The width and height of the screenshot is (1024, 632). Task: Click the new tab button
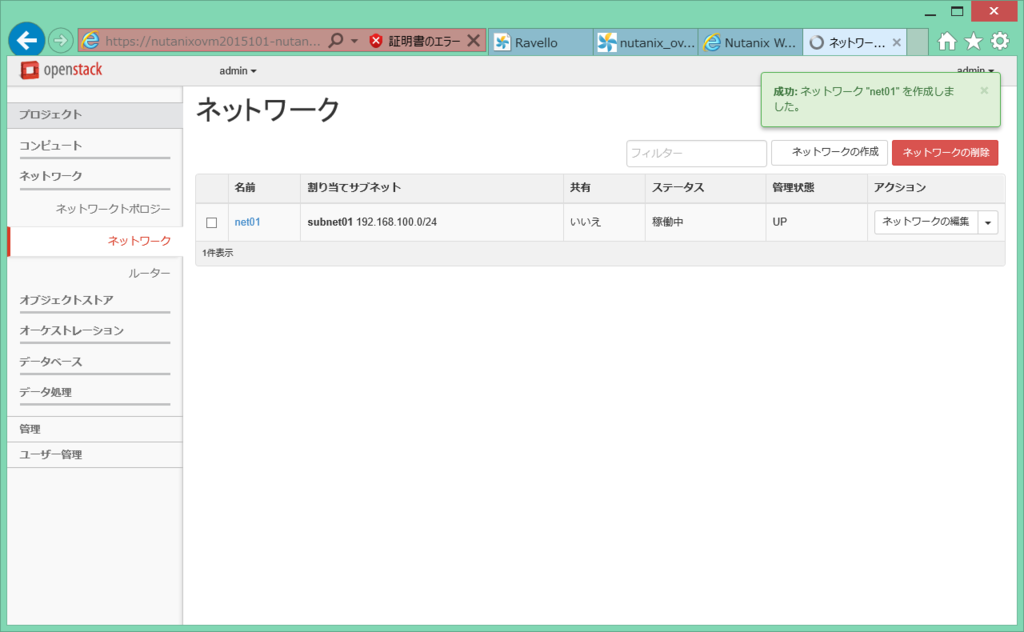pos(918,42)
